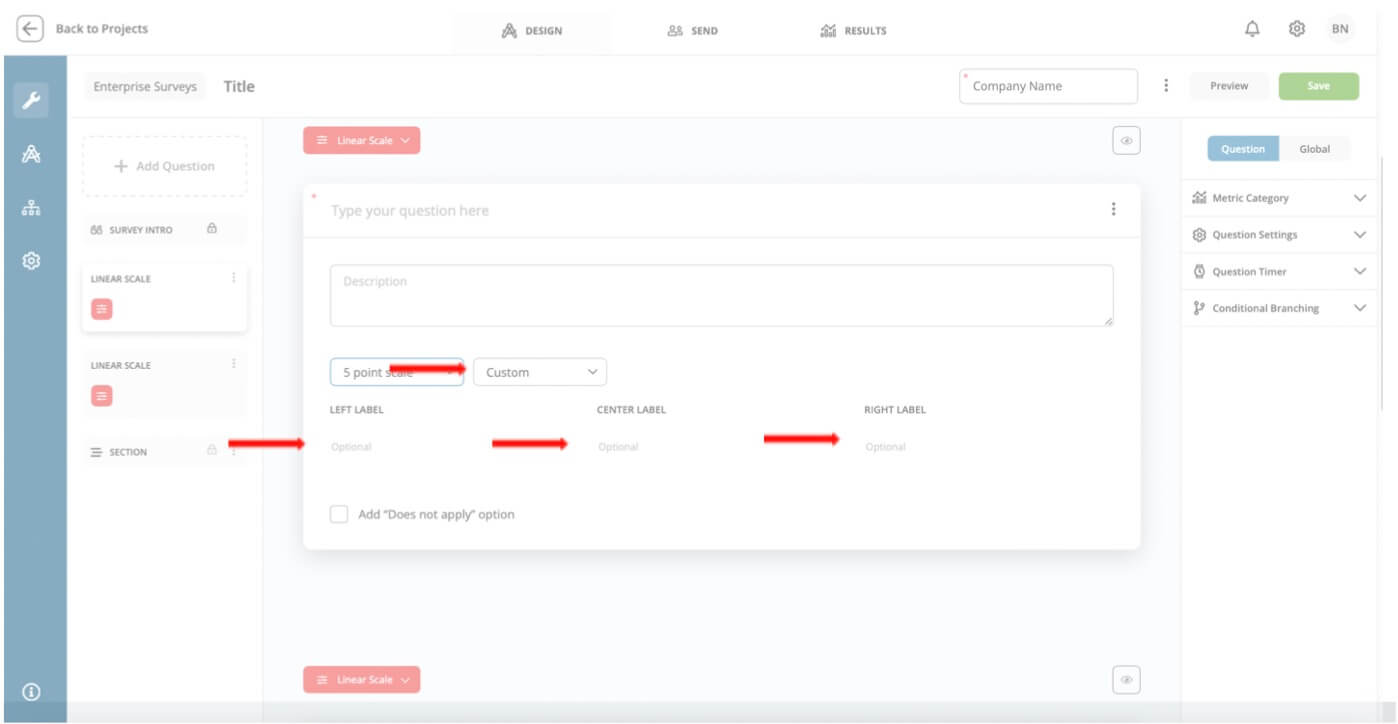Open the Custom labels dropdown
Image resolution: width=1398 pixels, height=724 pixels.
click(x=540, y=372)
